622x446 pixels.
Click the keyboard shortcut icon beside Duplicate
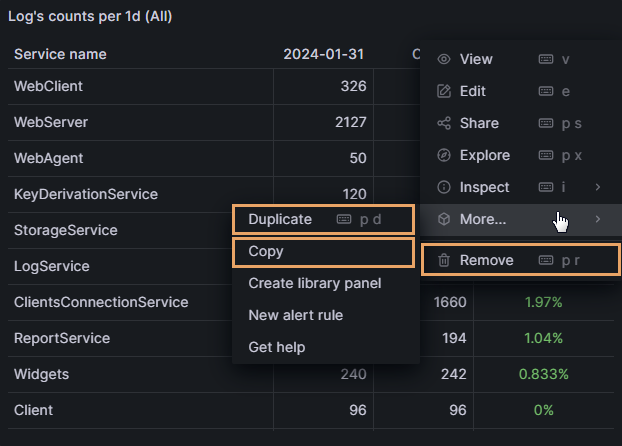[x=344, y=219]
